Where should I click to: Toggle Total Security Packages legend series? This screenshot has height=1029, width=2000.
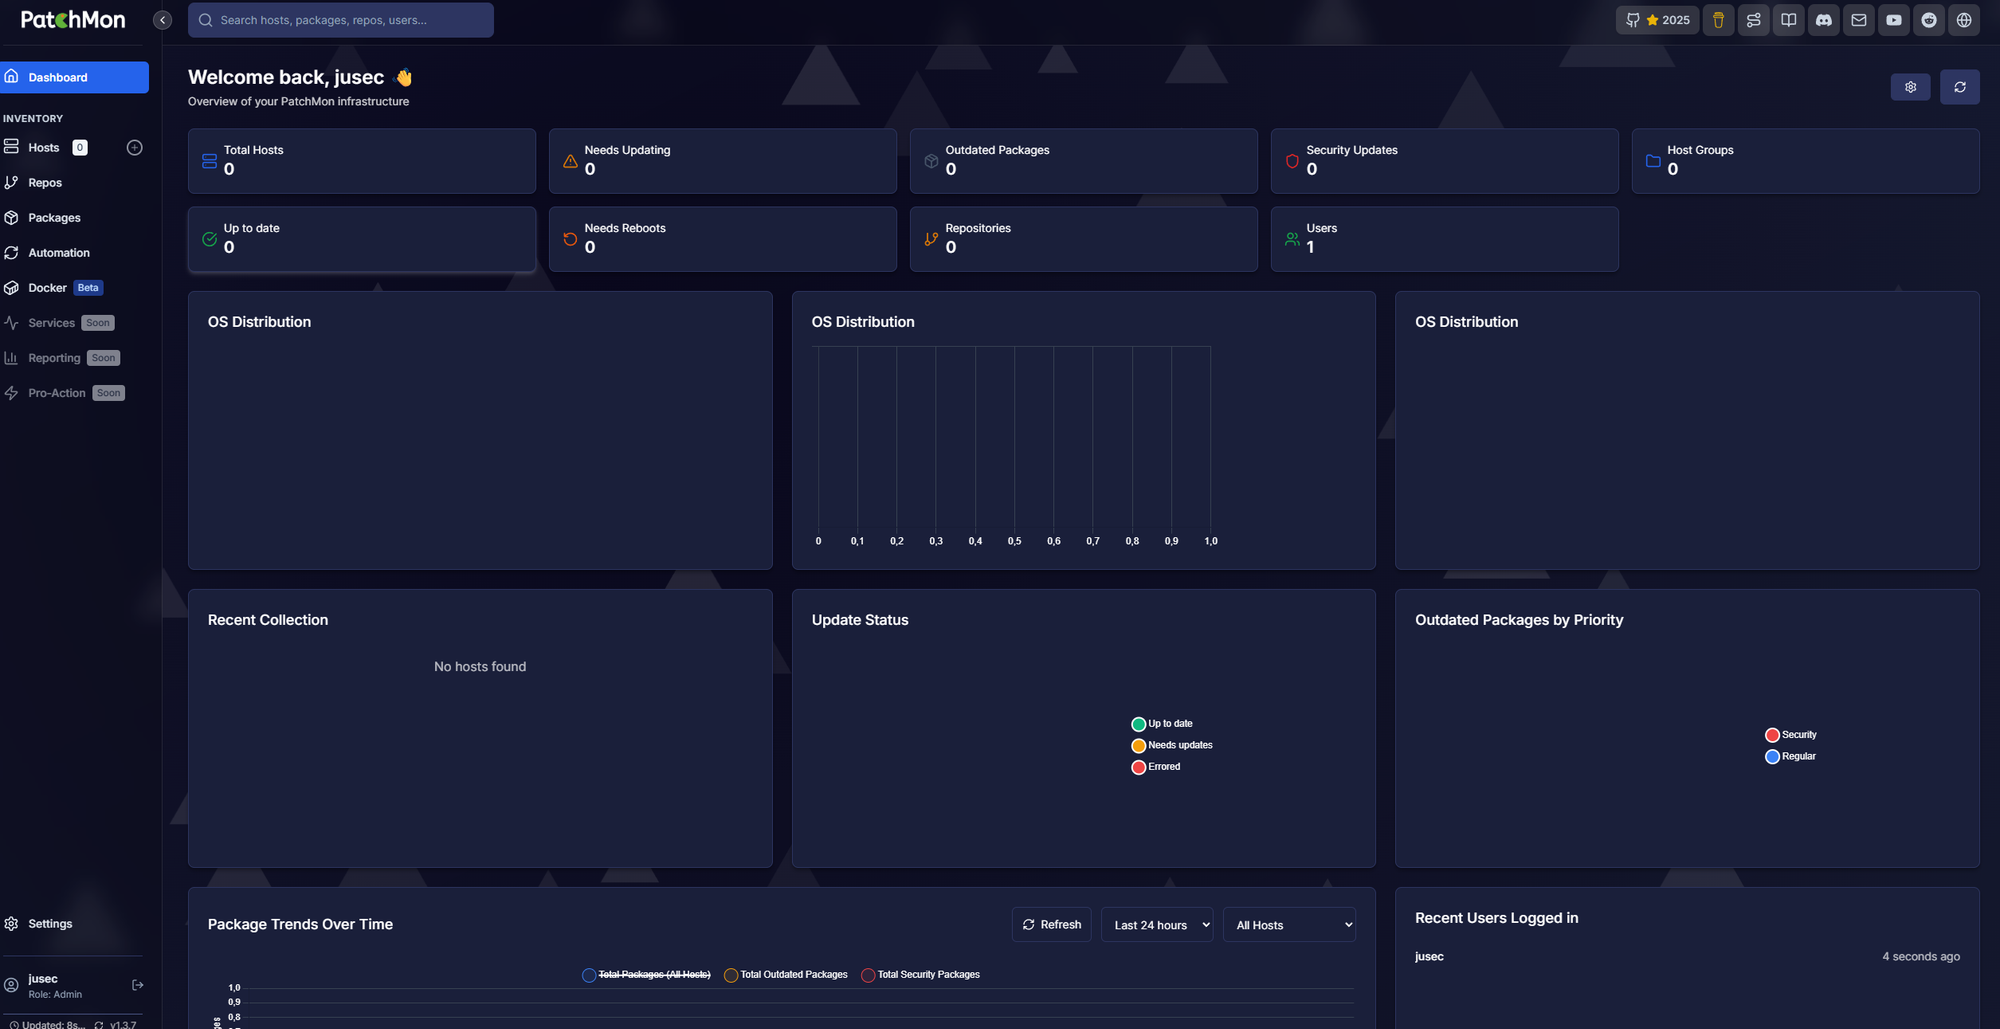coord(921,975)
